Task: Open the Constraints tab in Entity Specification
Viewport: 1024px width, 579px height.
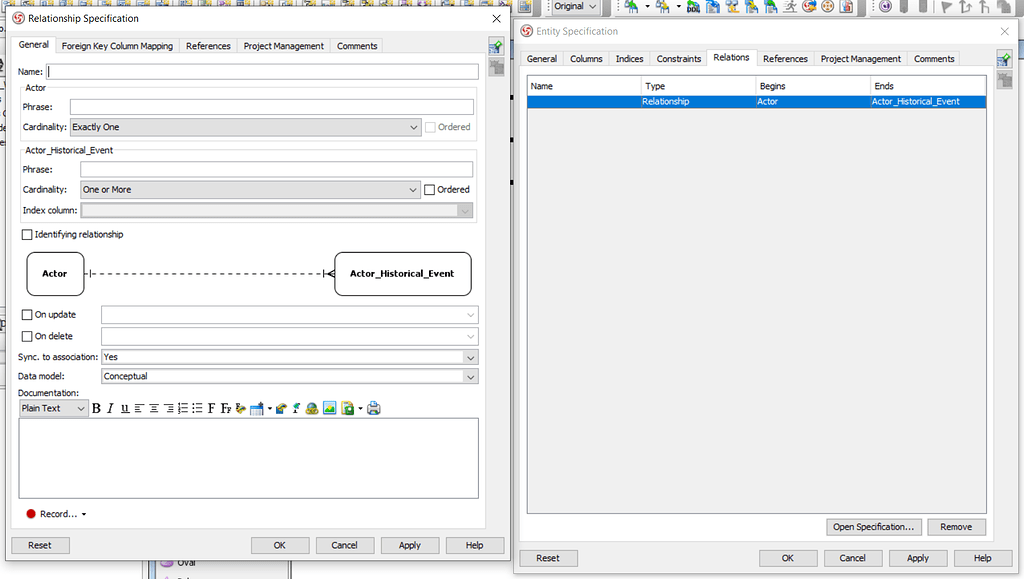Action: click(x=678, y=58)
